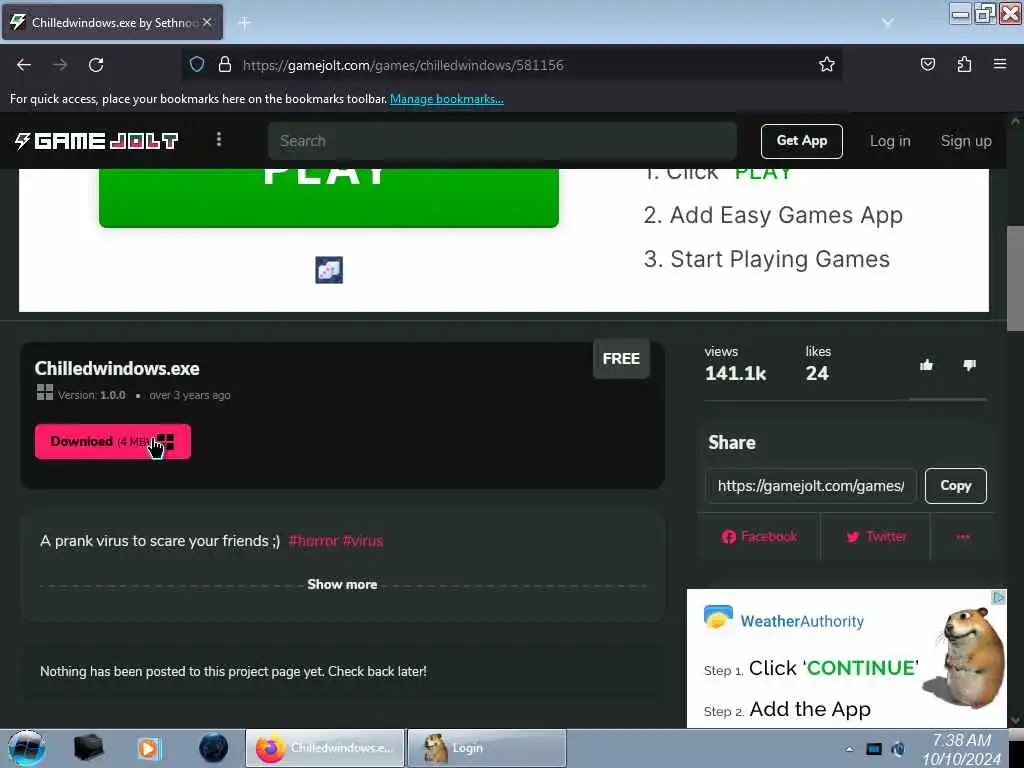Screen dimensions: 1024x768
Task: Click the page vertical scrollbar thumb
Action: pos(1015,278)
